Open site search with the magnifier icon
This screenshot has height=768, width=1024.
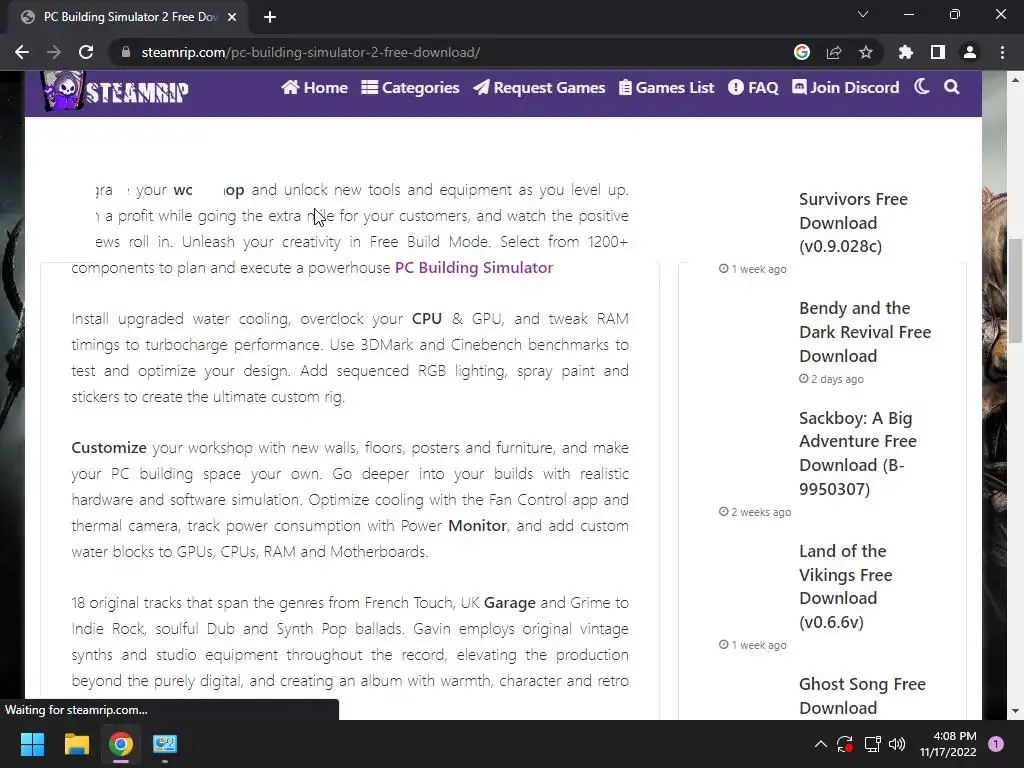coord(952,87)
